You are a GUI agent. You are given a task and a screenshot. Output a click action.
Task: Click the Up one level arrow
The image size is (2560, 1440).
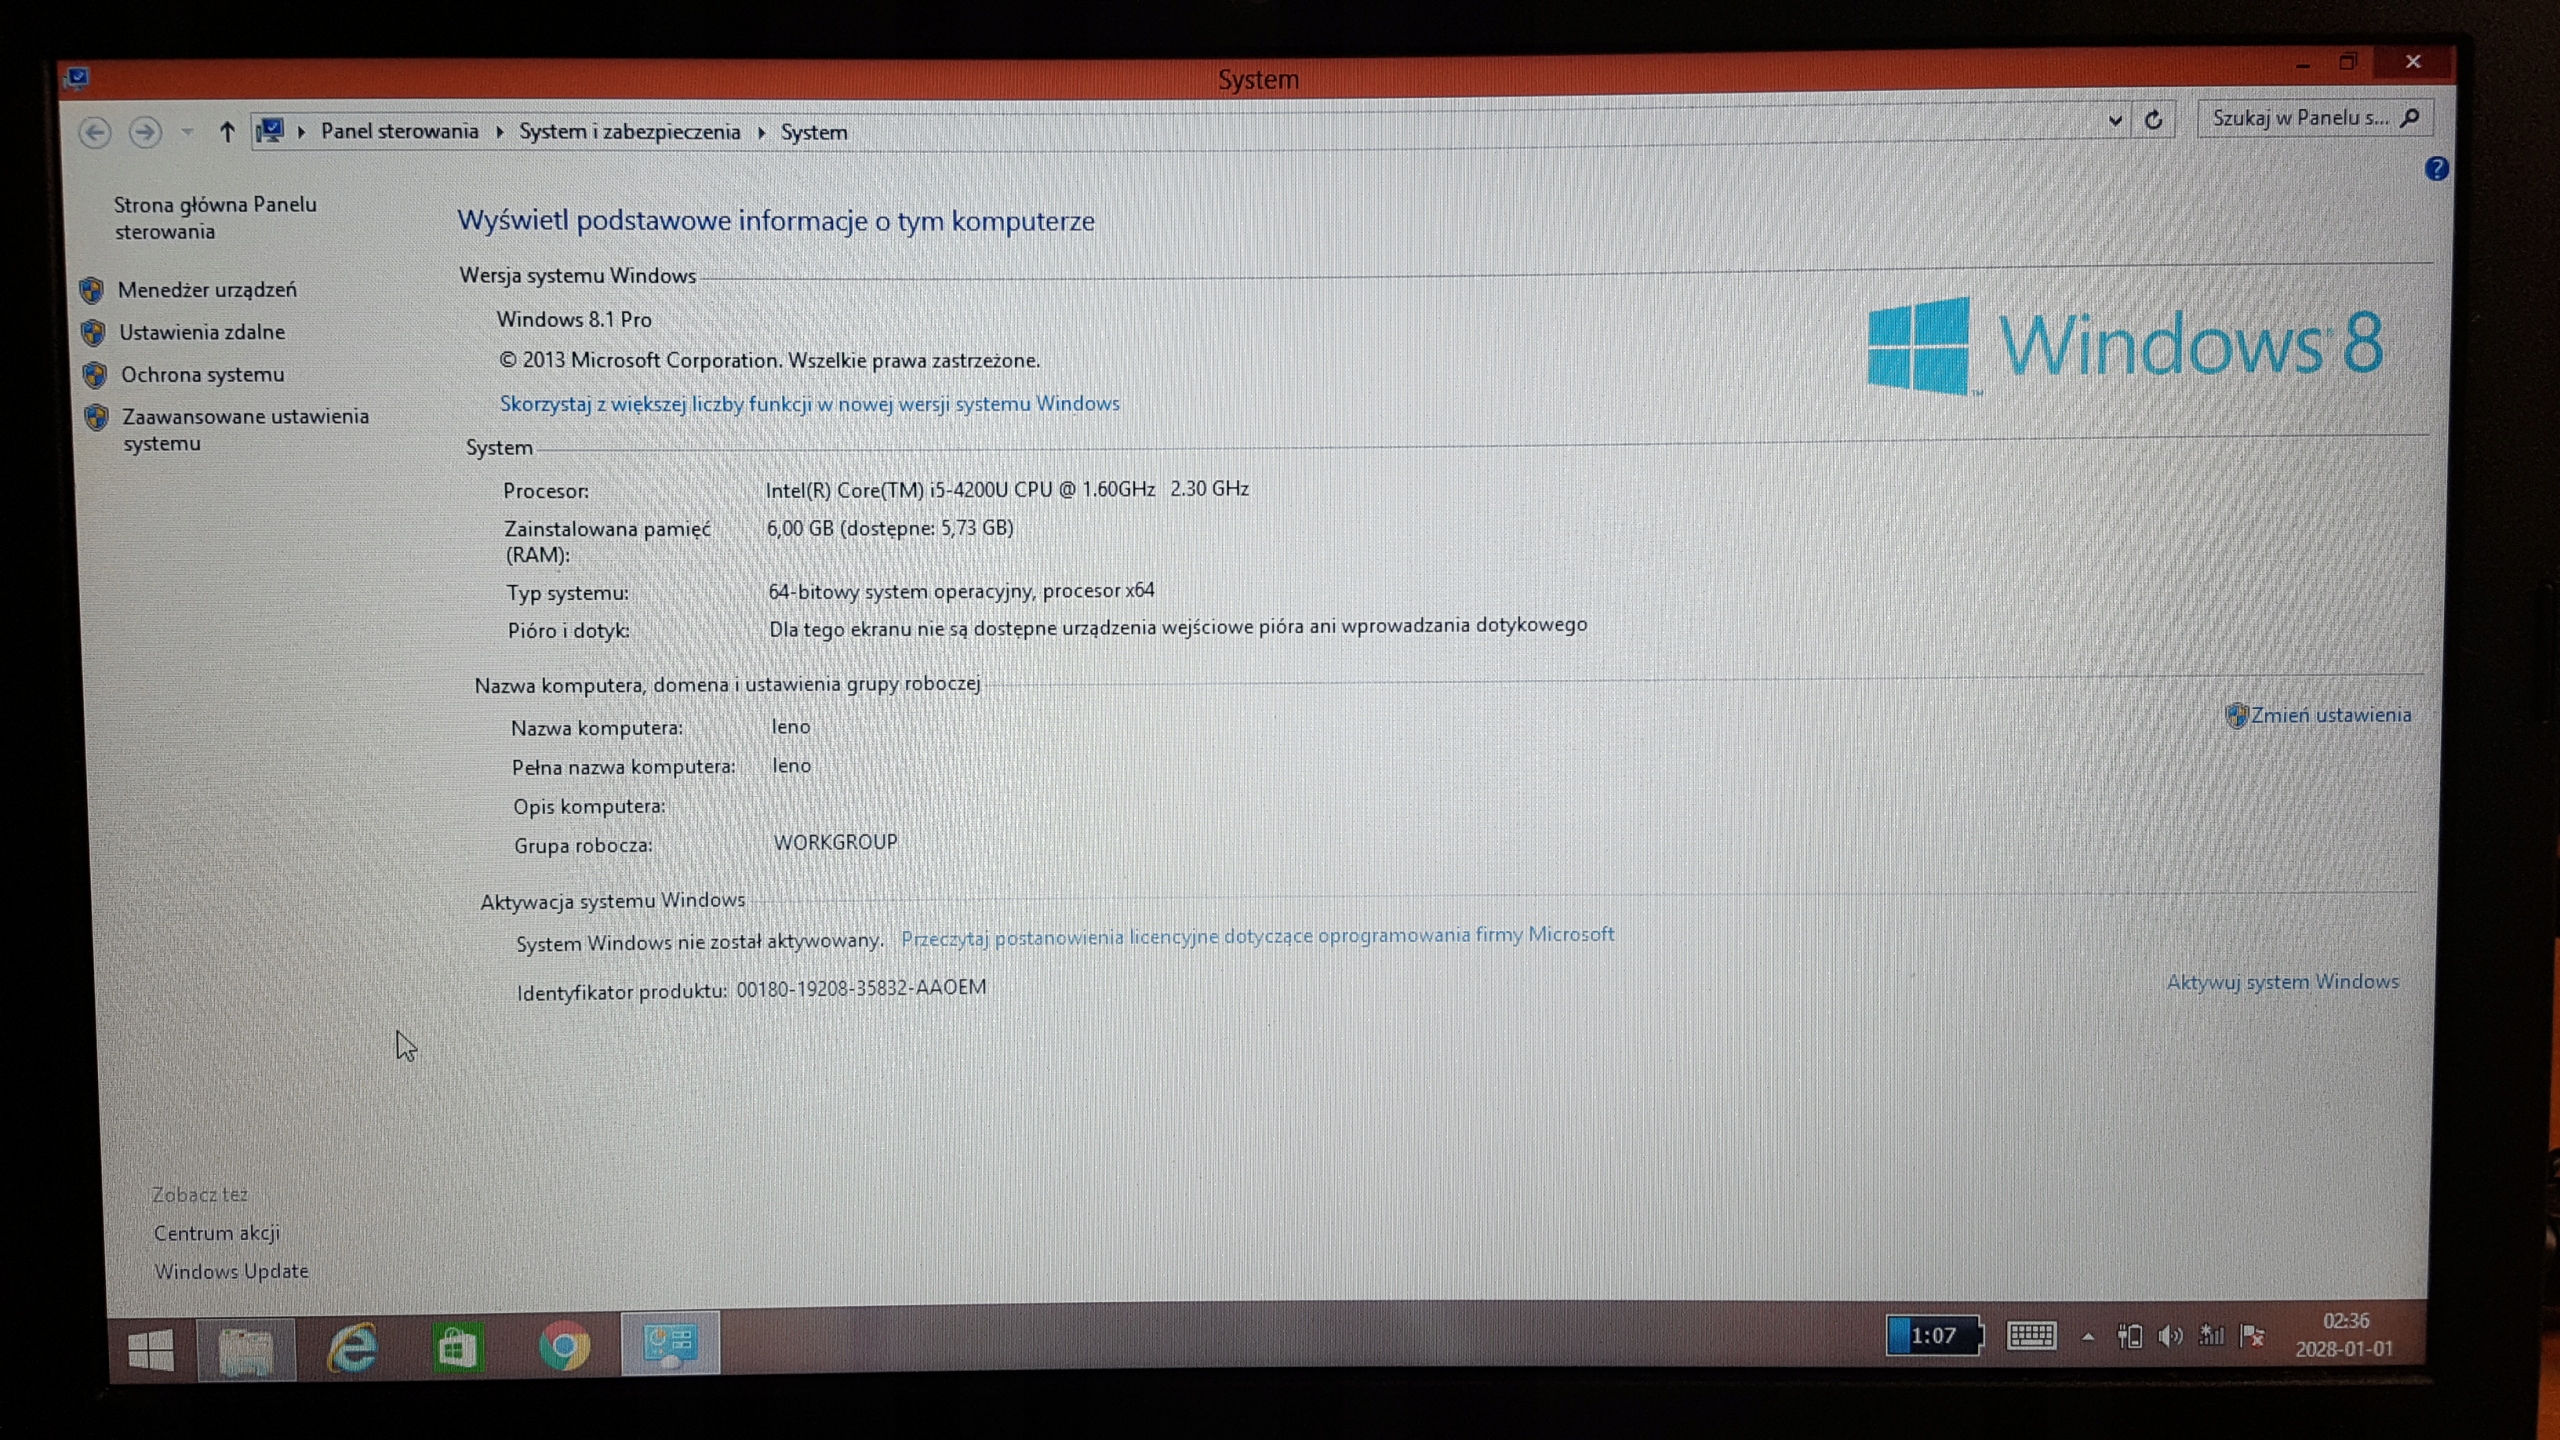227,132
